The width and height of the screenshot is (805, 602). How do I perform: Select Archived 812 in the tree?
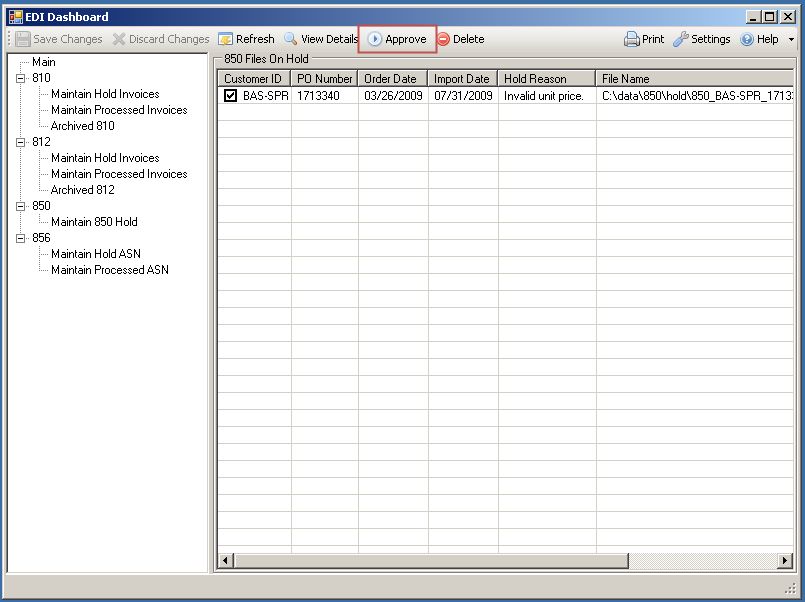tap(82, 190)
